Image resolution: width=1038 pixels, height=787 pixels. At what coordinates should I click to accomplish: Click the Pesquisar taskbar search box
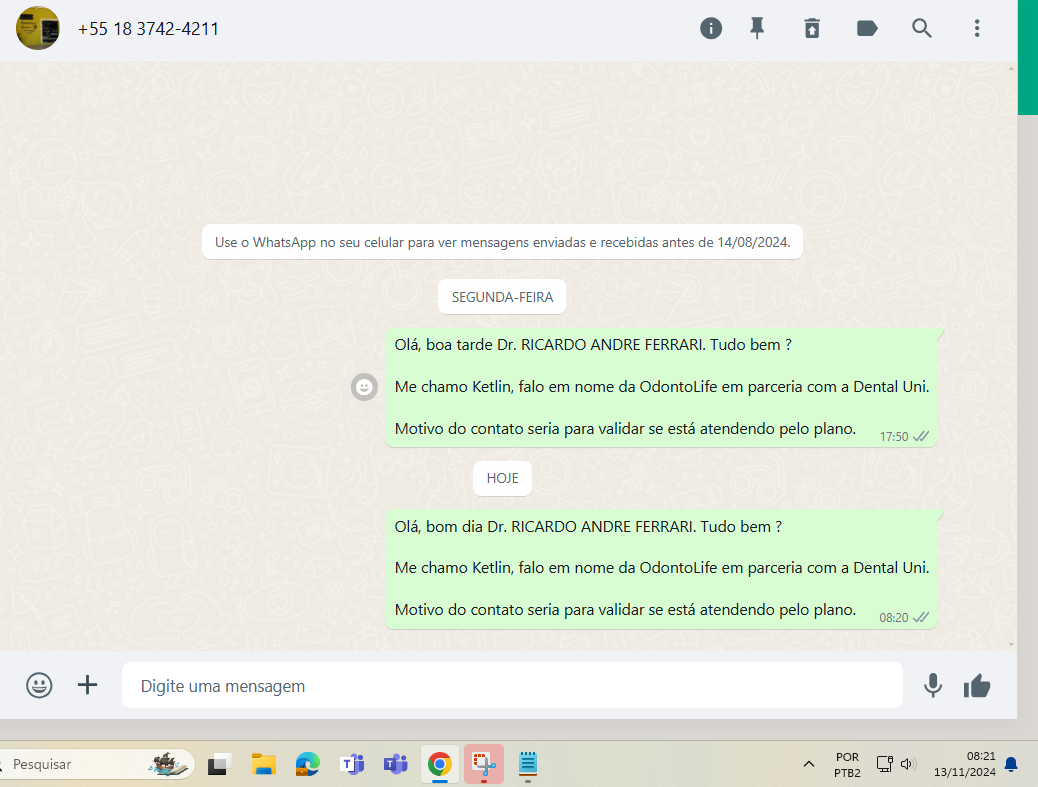tap(97, 764)
